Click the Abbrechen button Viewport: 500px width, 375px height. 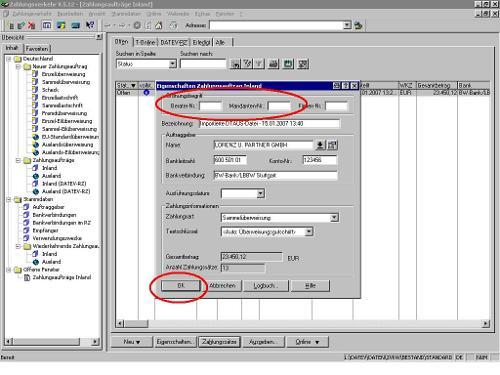[223, 286]
